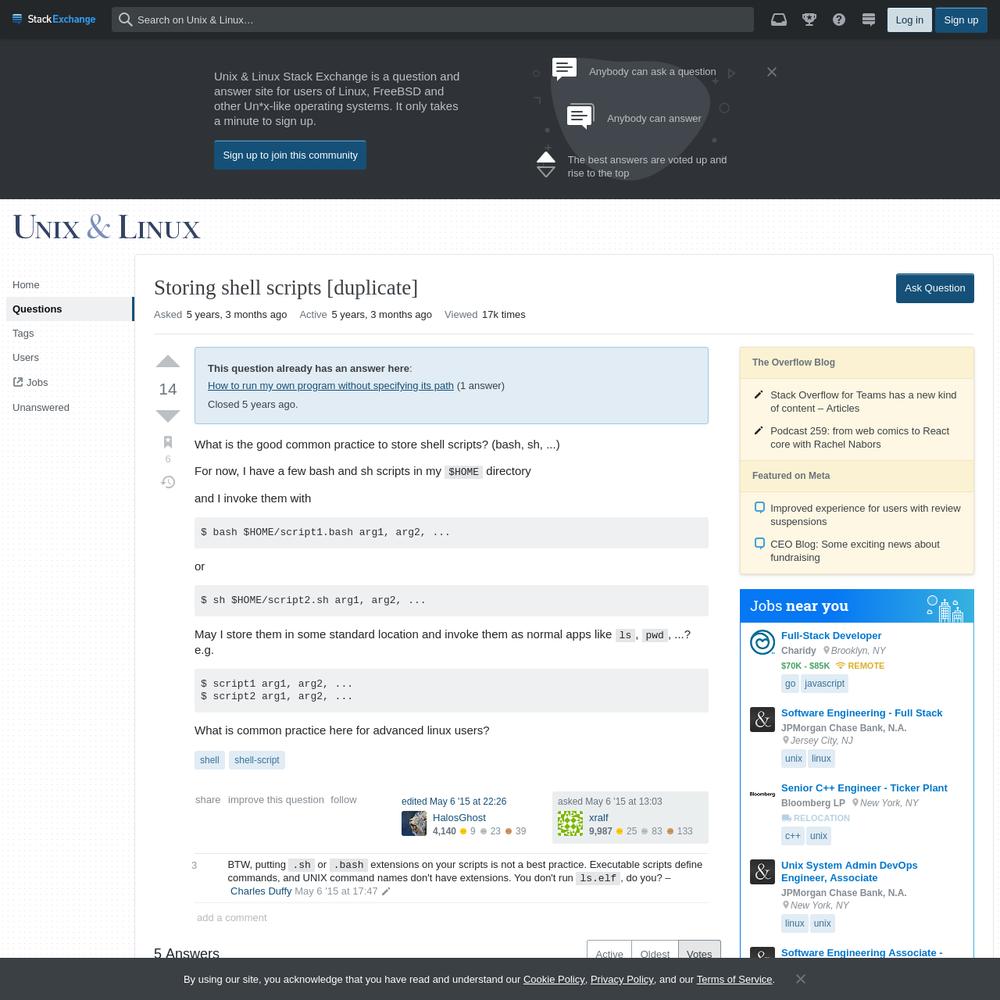Viewport: 1000px width, 1000px height.
Task: Downvote the question
Action: 168,416
